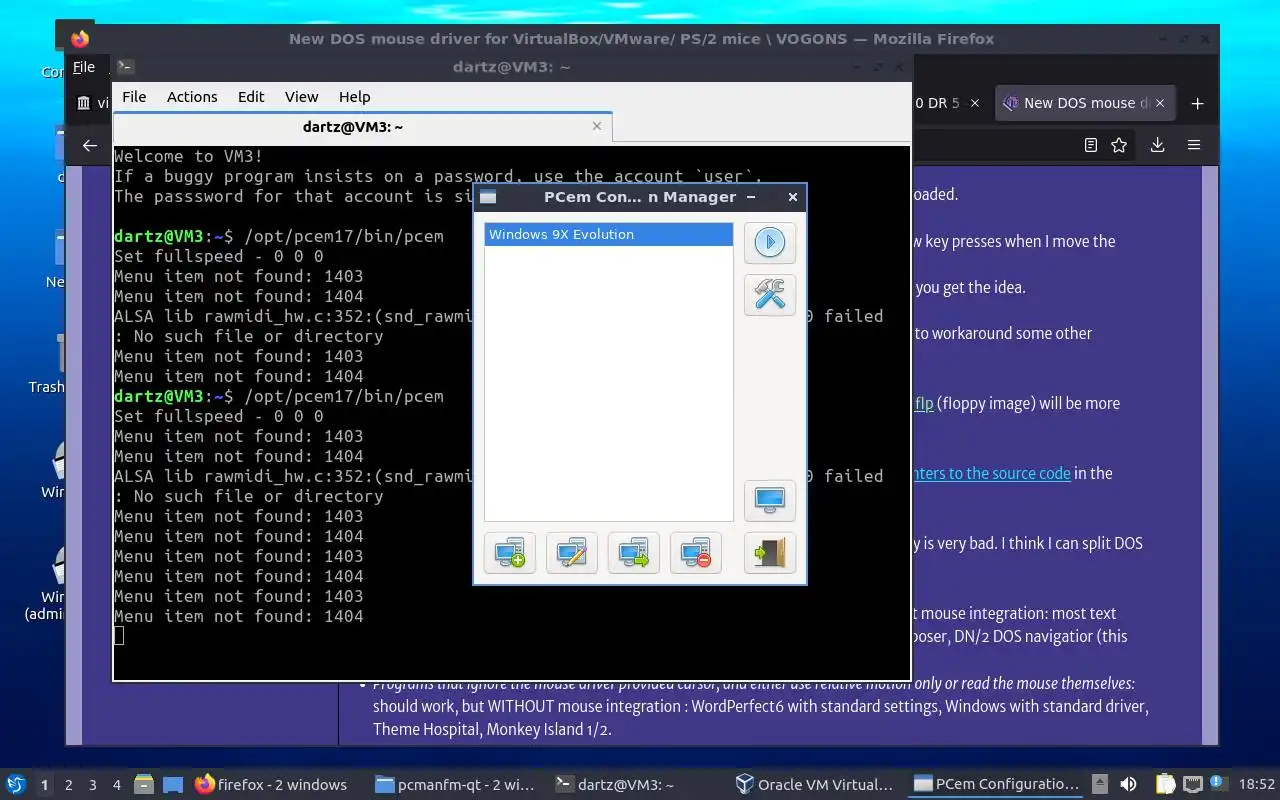The image size is (1280, 800).
Task: Open the removable media tray icon
Action: [1100, 785]
